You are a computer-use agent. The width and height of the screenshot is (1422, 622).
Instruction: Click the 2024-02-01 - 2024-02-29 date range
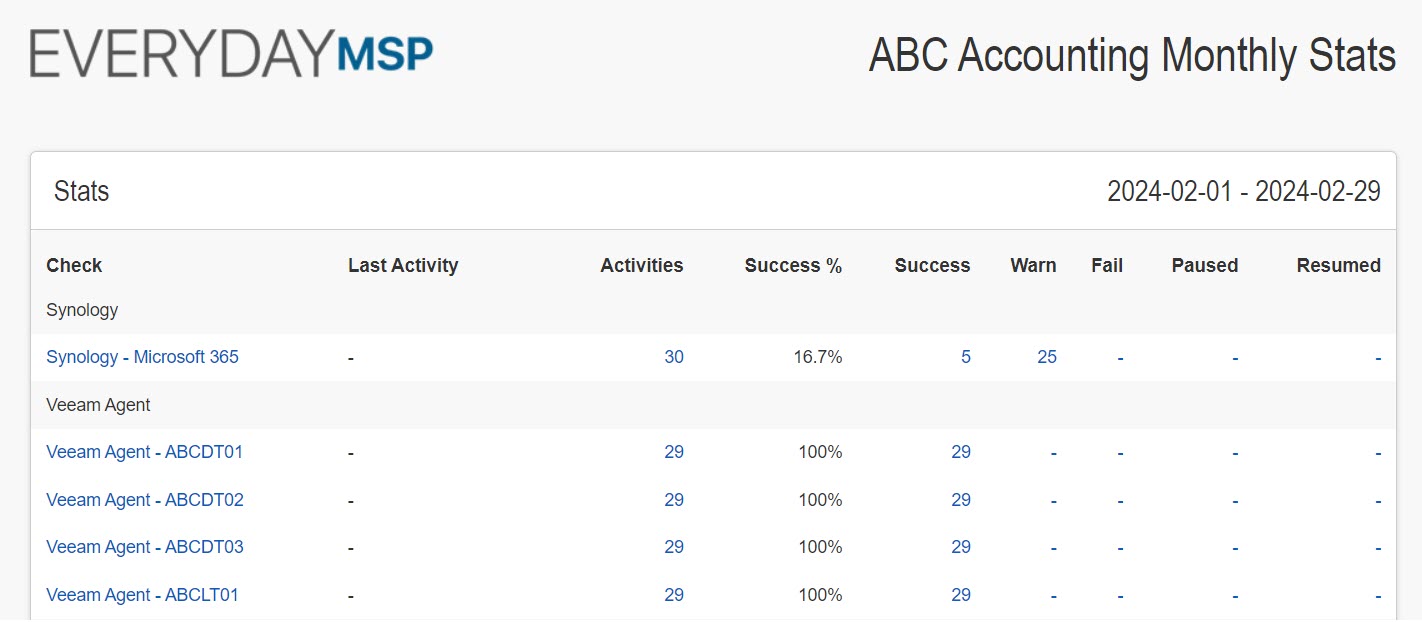click(x=1243, y=191)
